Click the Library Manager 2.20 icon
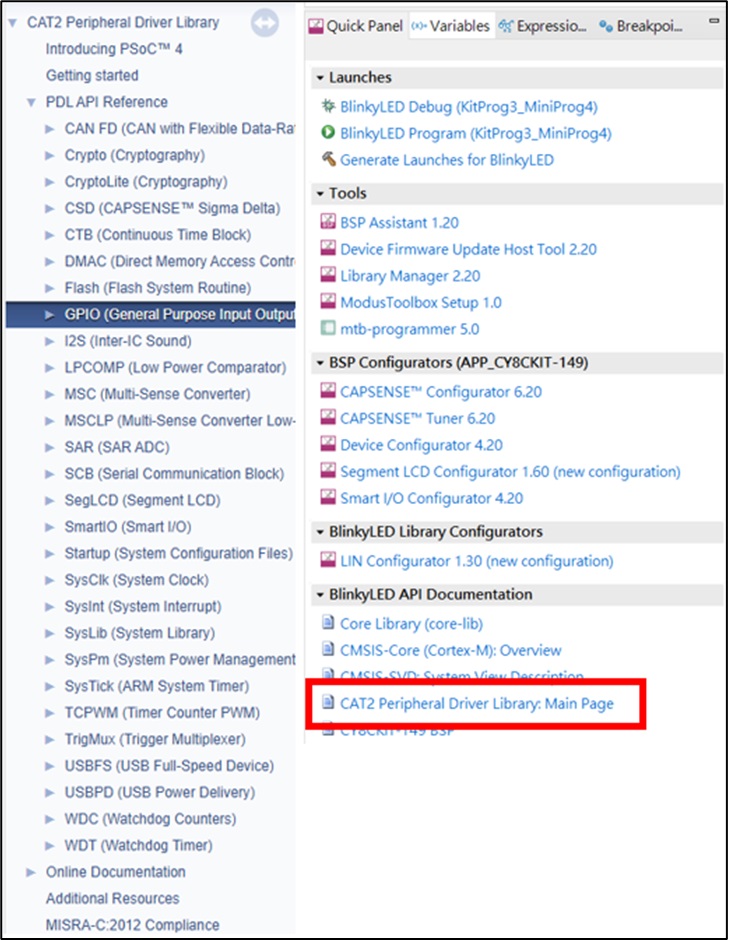 [328, 275]
